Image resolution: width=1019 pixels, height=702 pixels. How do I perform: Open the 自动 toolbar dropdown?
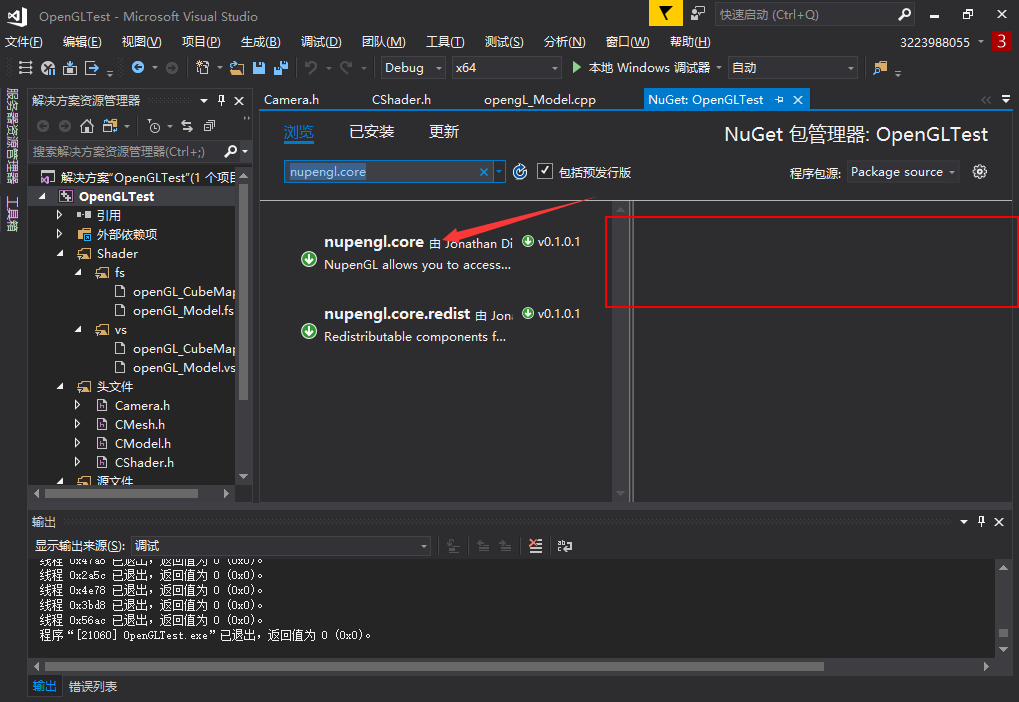[x=793, y=68]
